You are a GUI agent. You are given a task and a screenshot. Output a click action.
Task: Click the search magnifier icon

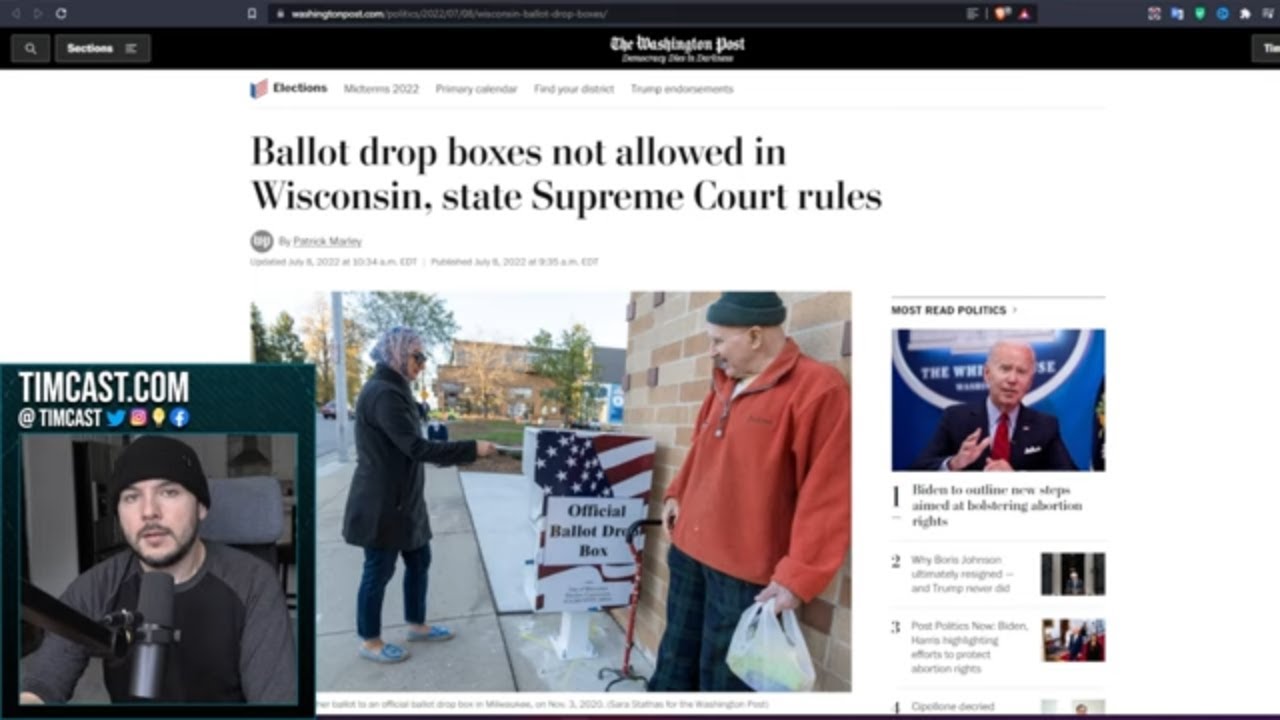(30, 48)
